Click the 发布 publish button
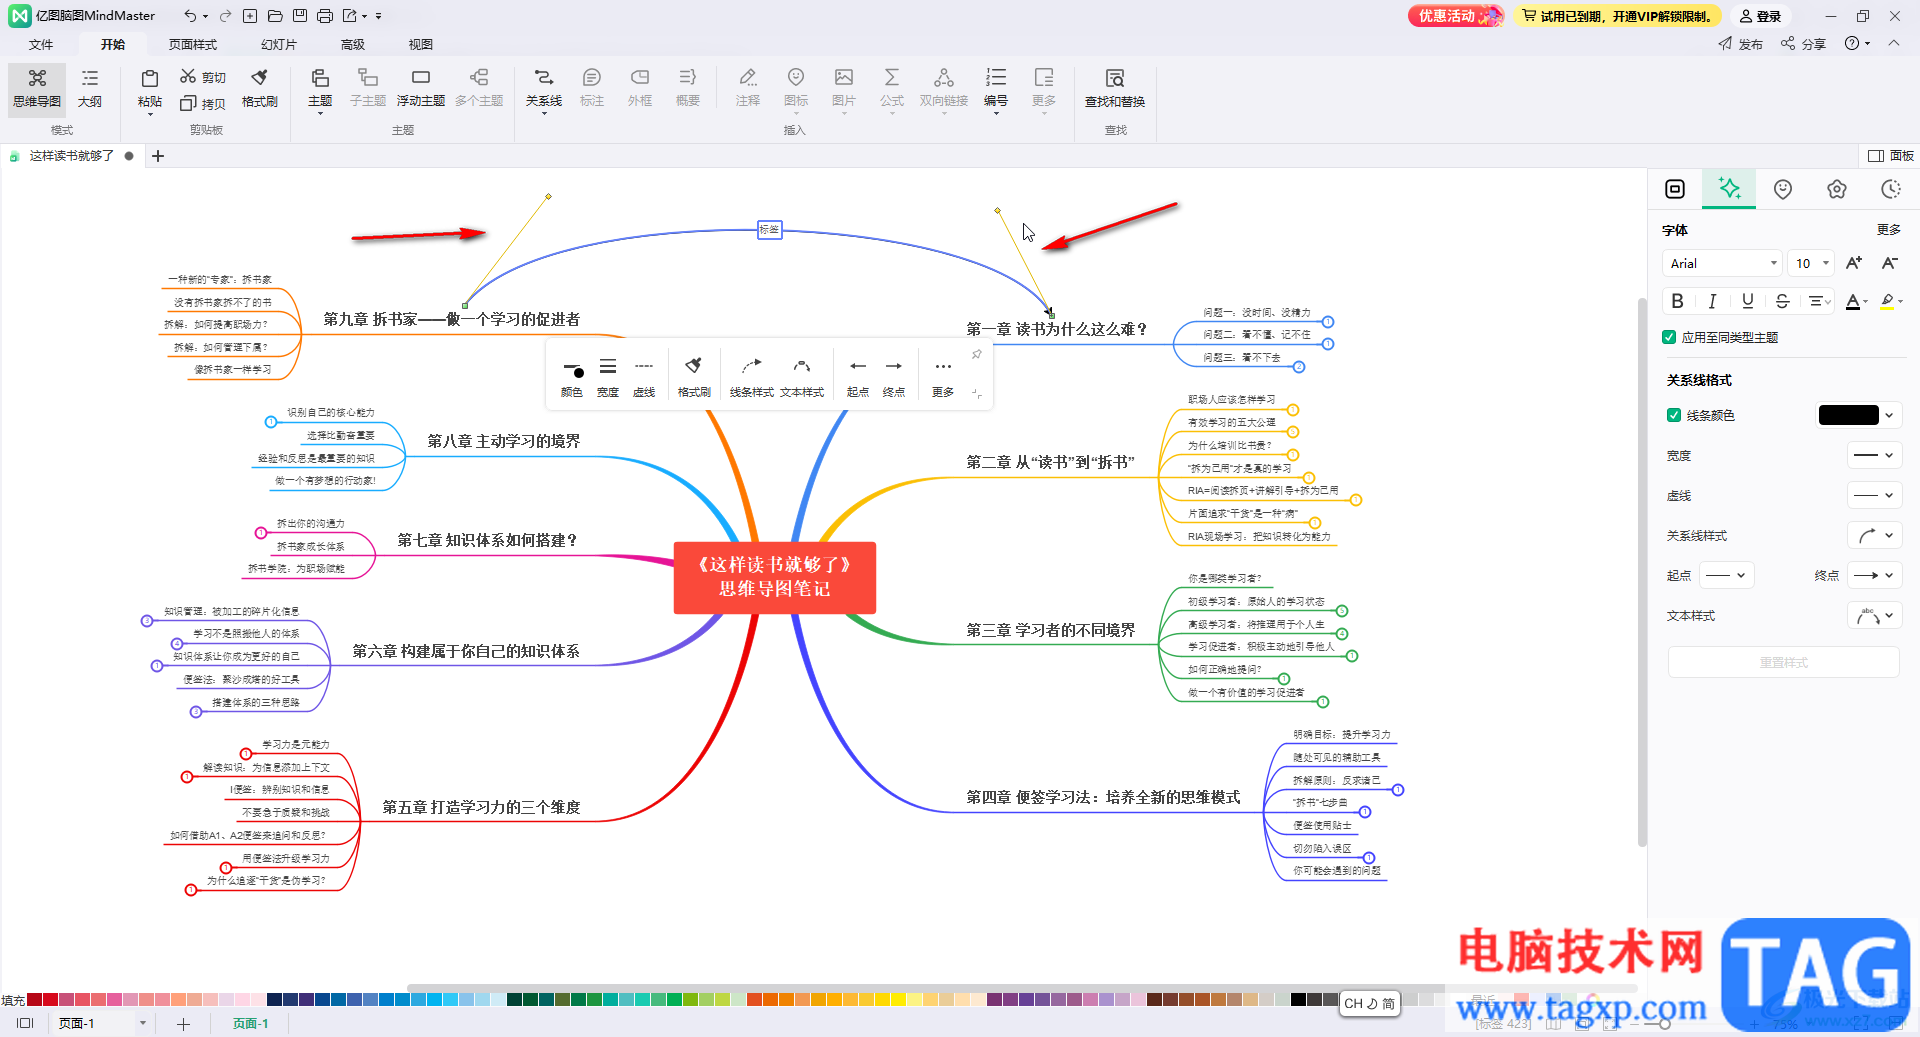This screenshot has width=1920, height=1037. point(1741,44)
